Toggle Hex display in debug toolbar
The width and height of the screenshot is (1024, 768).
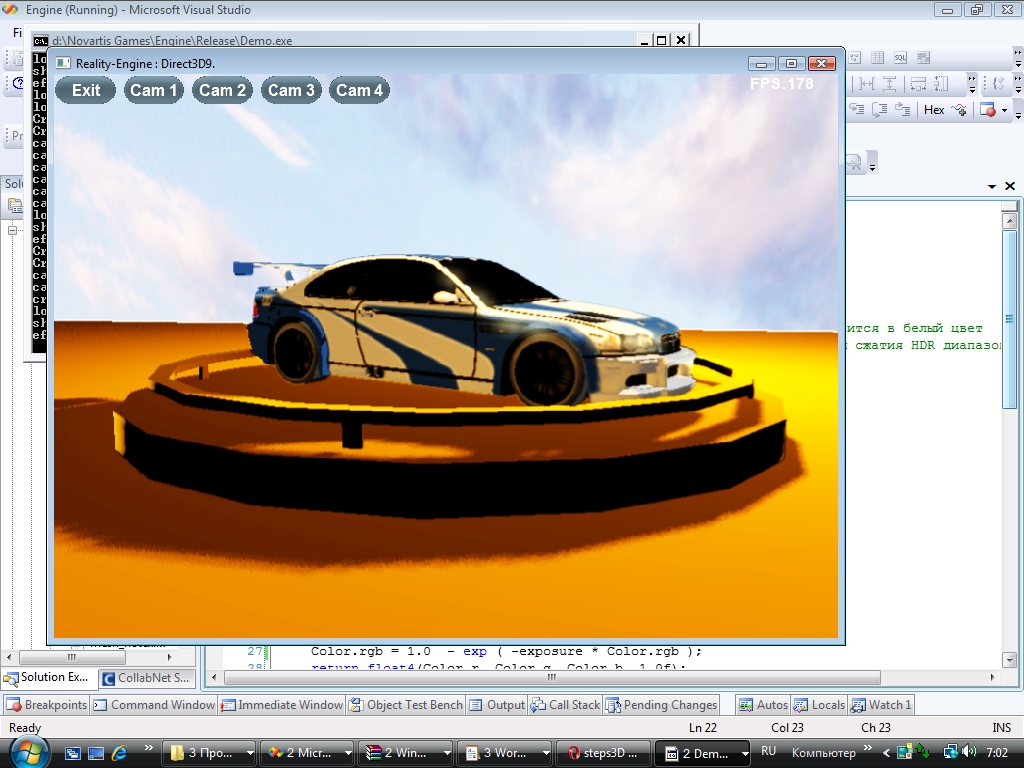934,110
